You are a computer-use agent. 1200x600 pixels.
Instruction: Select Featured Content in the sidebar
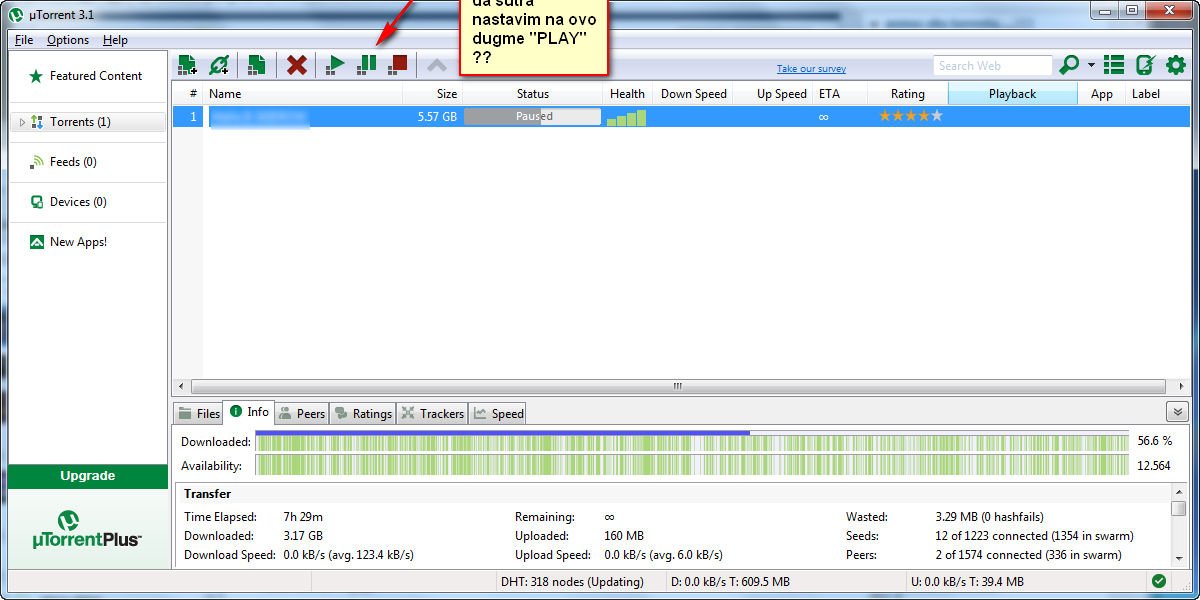pyautogui.click(x=86, y=76)
